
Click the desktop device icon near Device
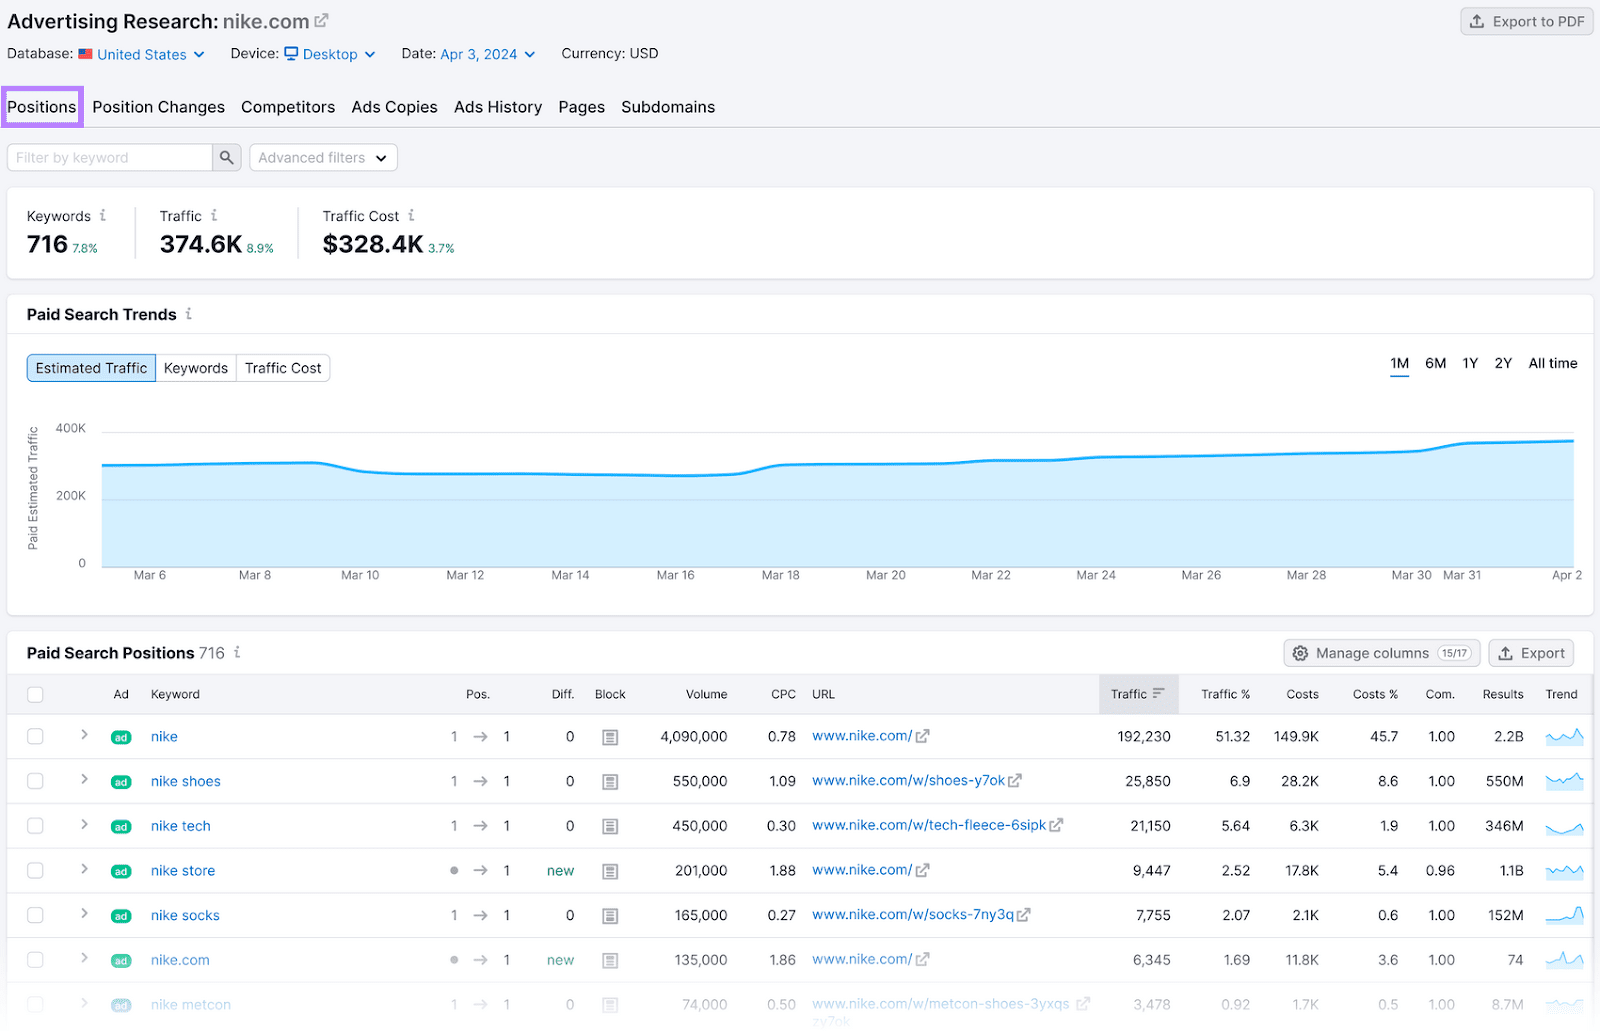tap(289, 54)
